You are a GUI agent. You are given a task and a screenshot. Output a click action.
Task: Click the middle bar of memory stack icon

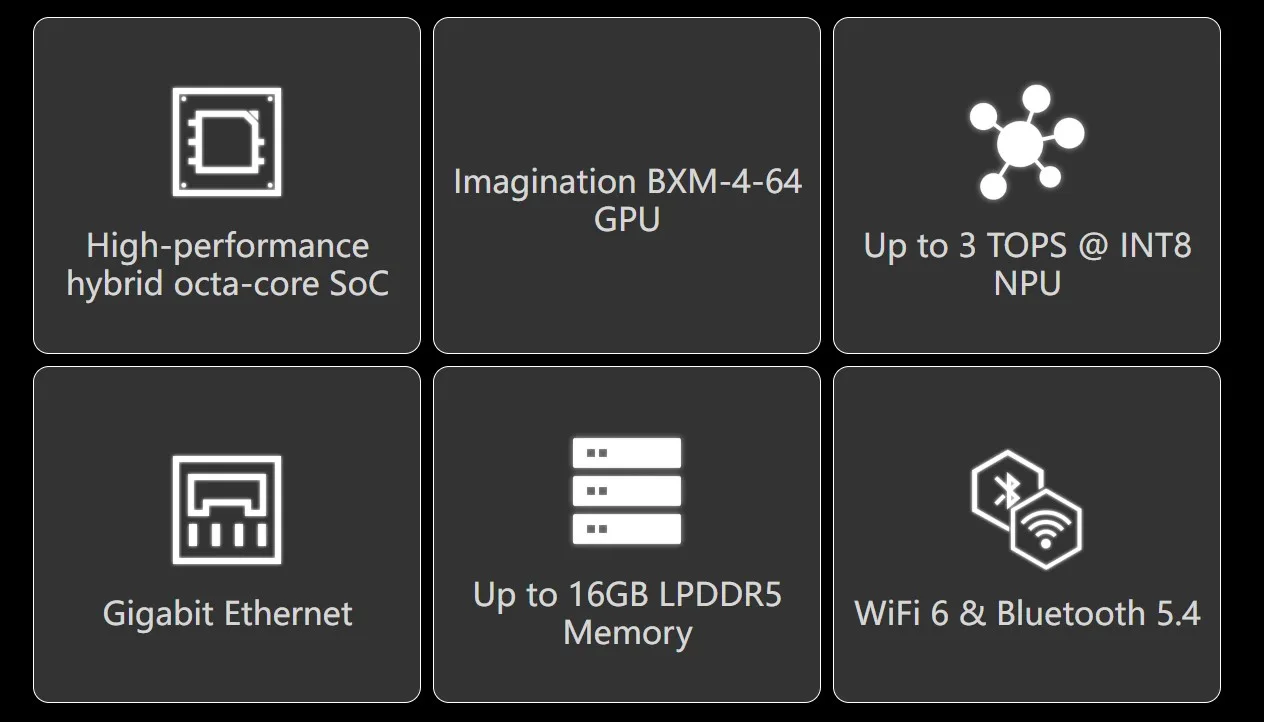point(627,491)
